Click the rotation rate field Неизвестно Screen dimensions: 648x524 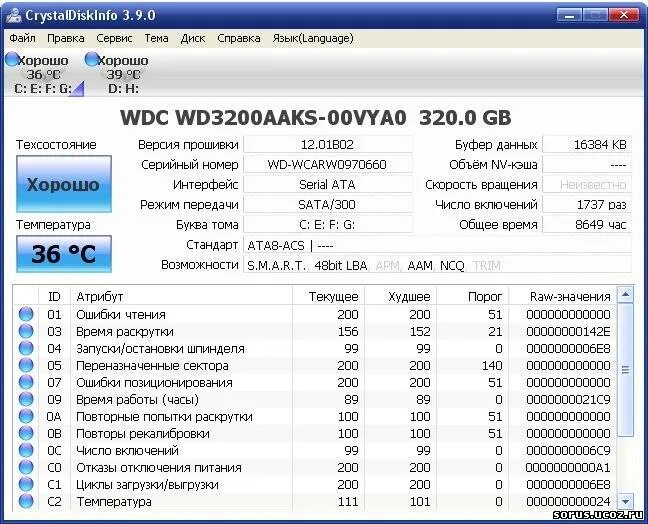coord(587,184)
